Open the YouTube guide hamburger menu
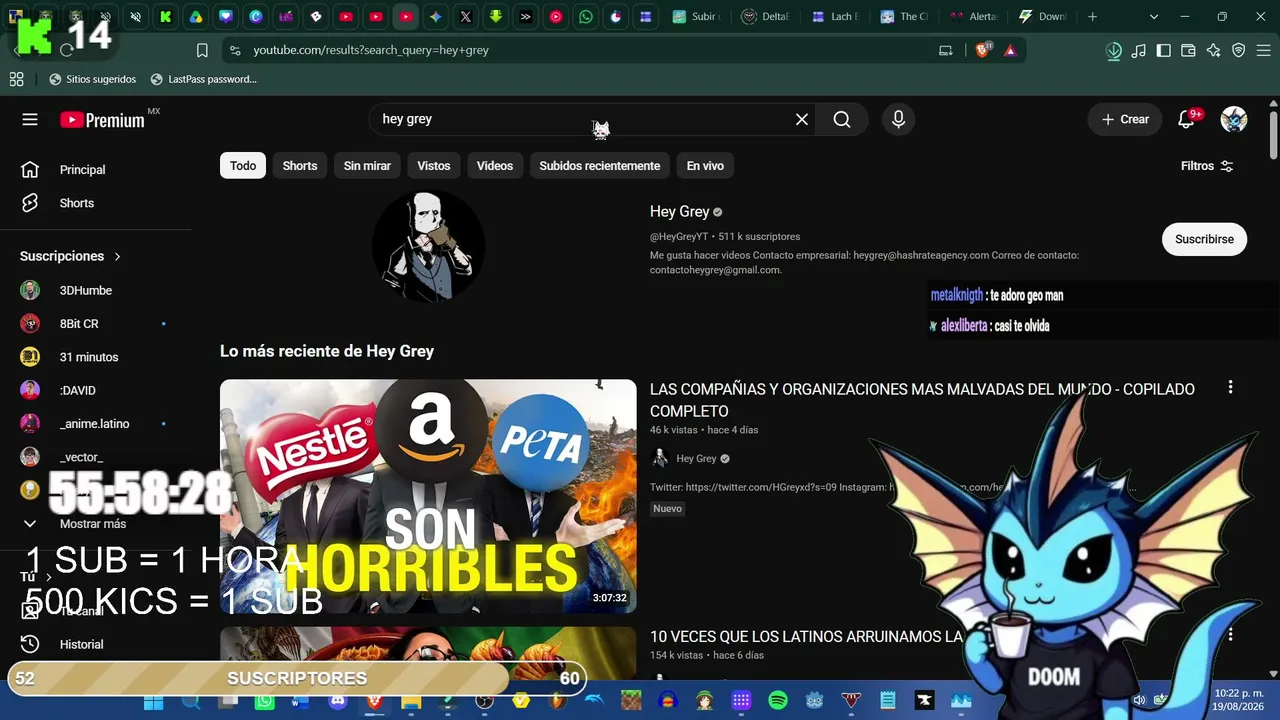 30,120
